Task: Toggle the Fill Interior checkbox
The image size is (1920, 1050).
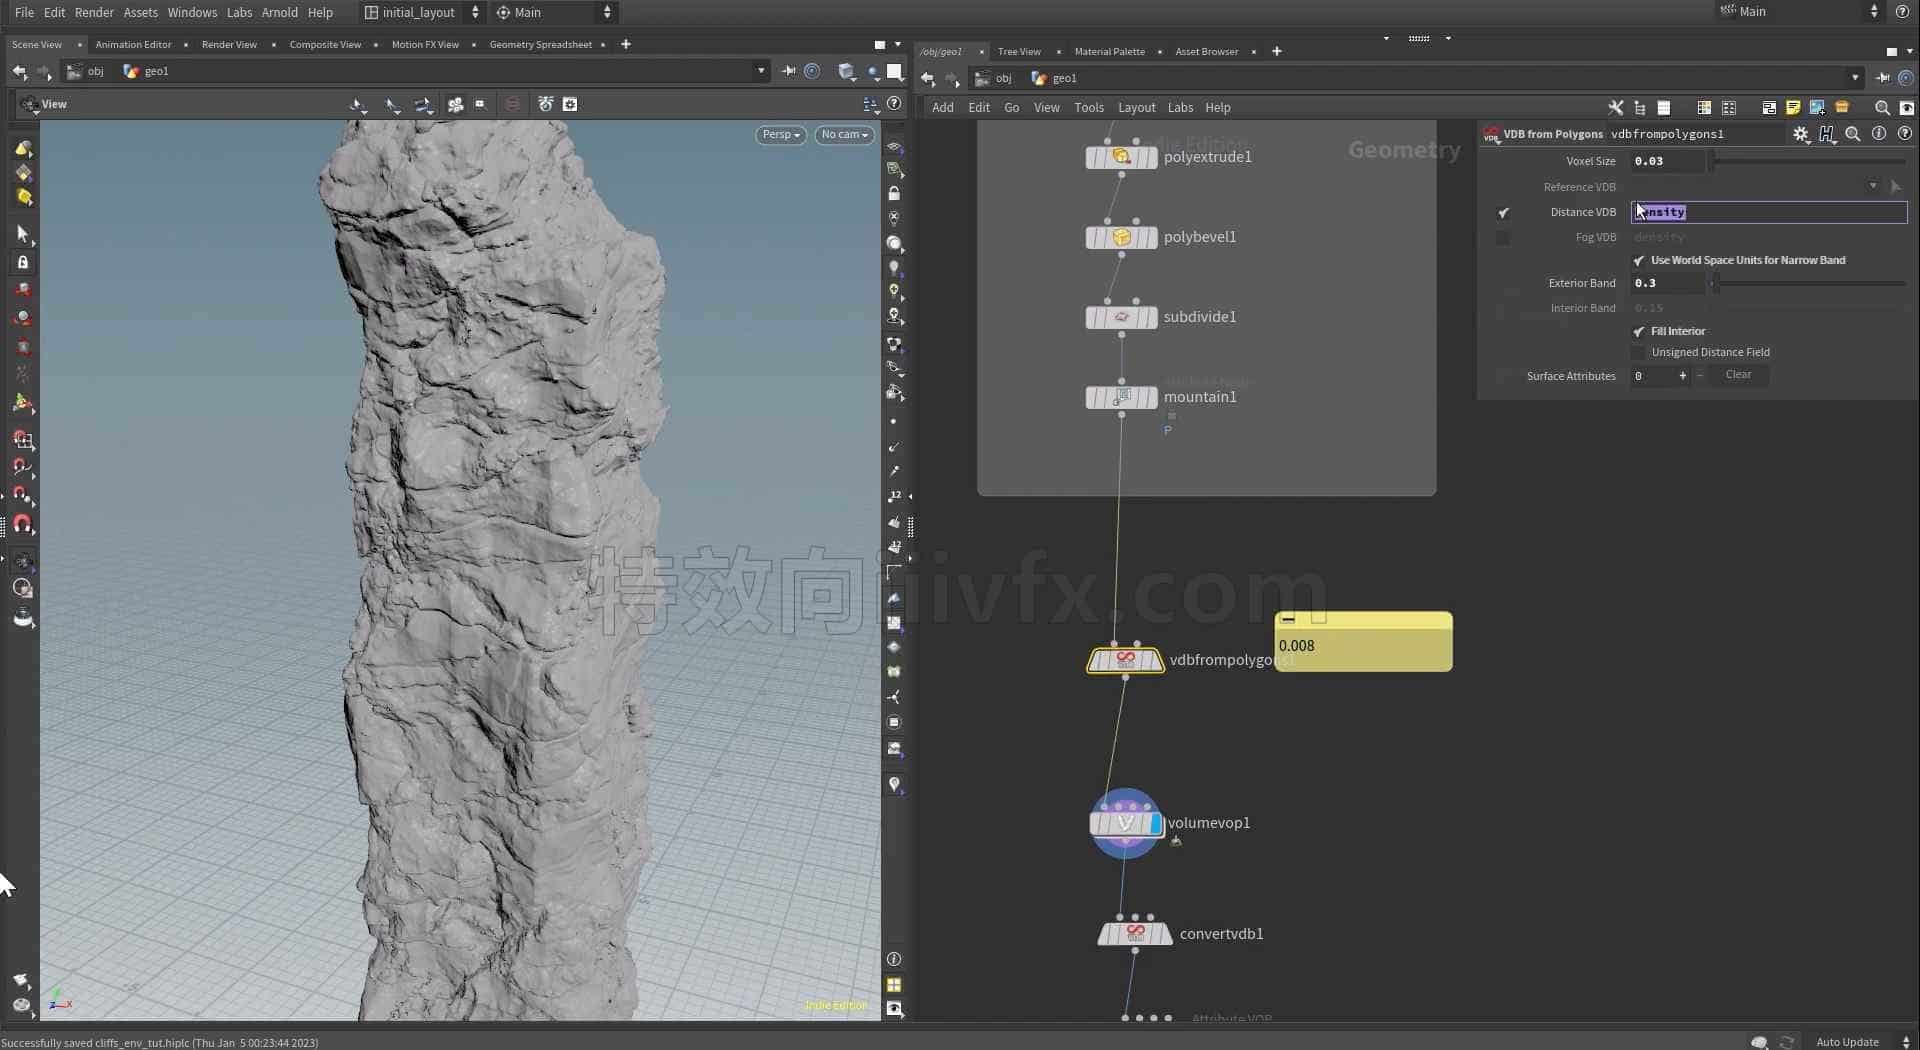Action: (x=1639, y=331)
